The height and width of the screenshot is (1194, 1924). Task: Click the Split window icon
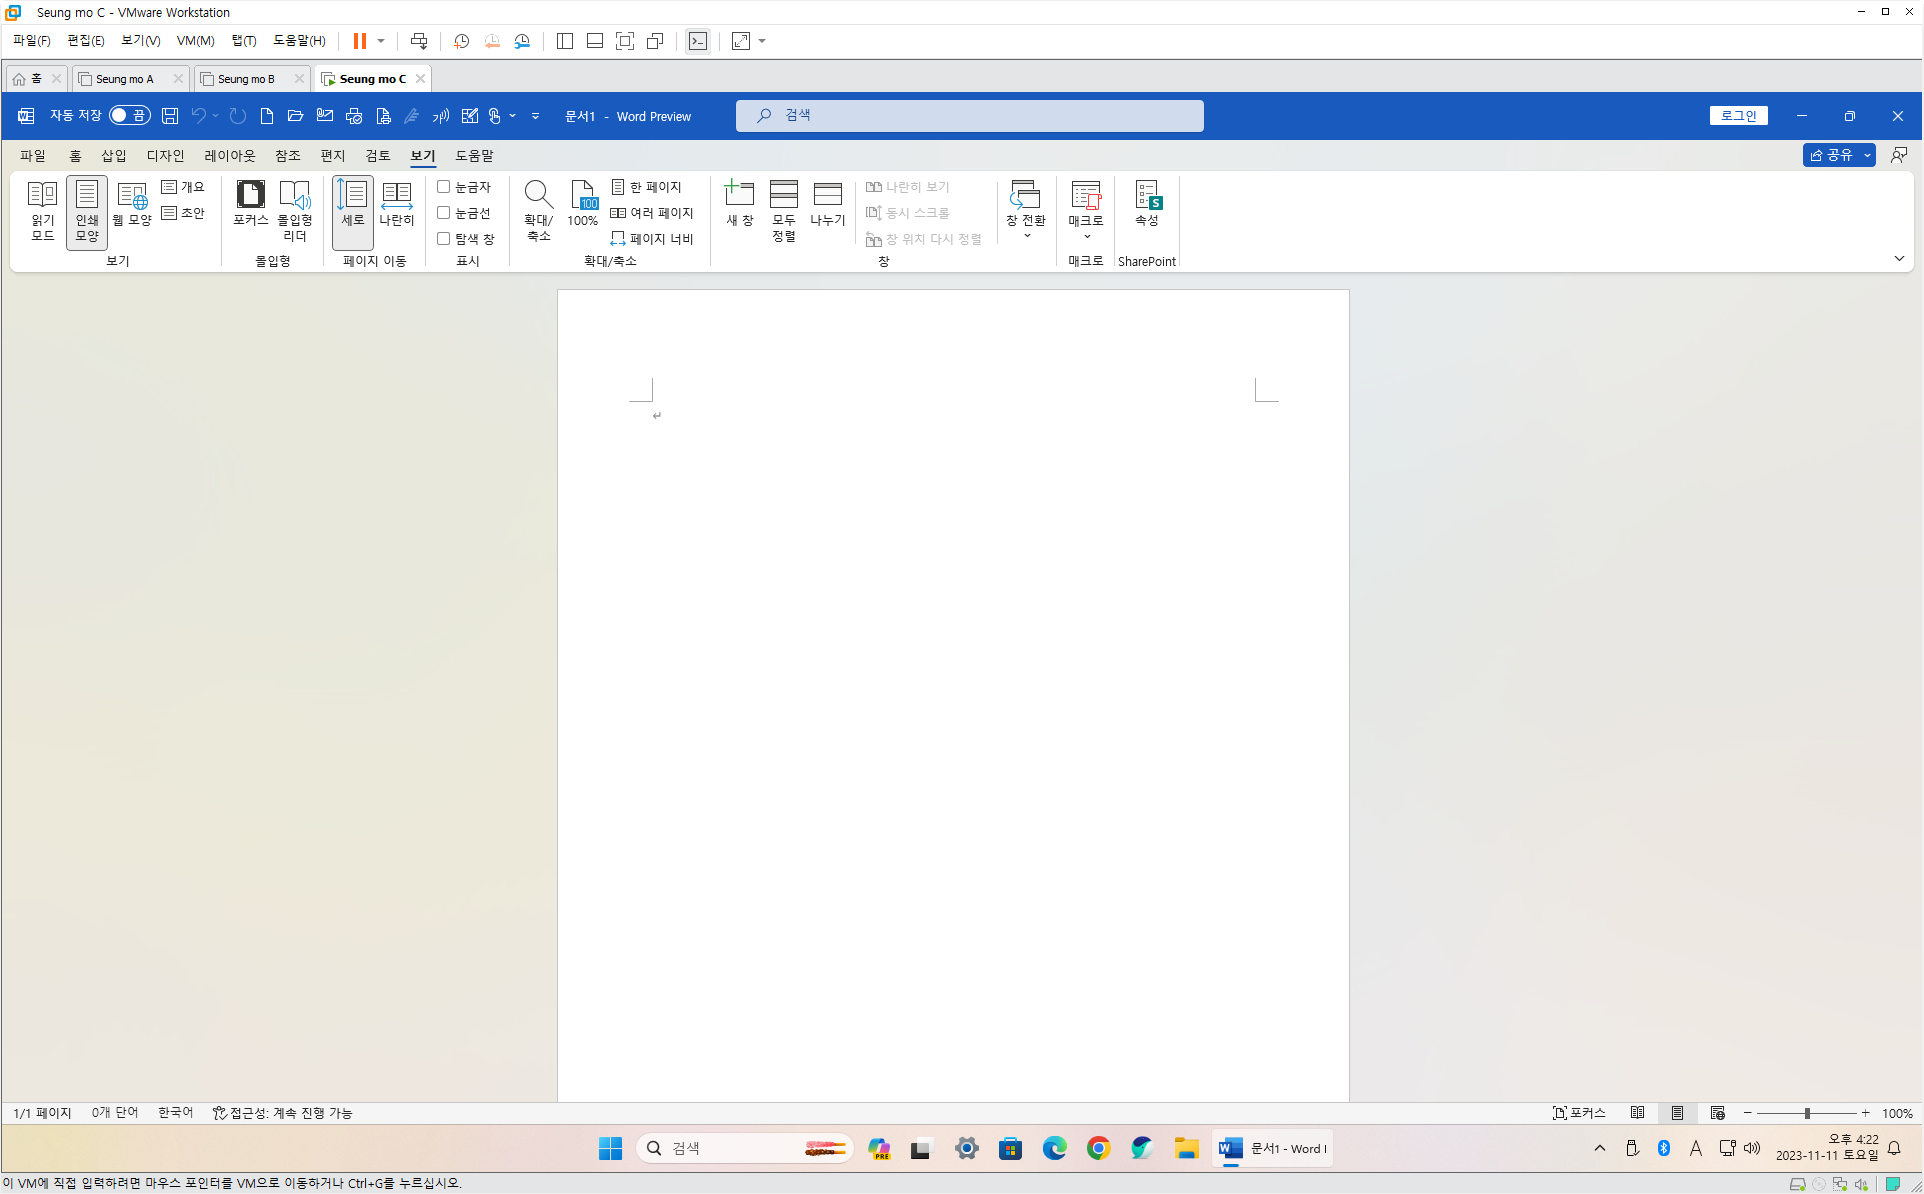[827, 203]
